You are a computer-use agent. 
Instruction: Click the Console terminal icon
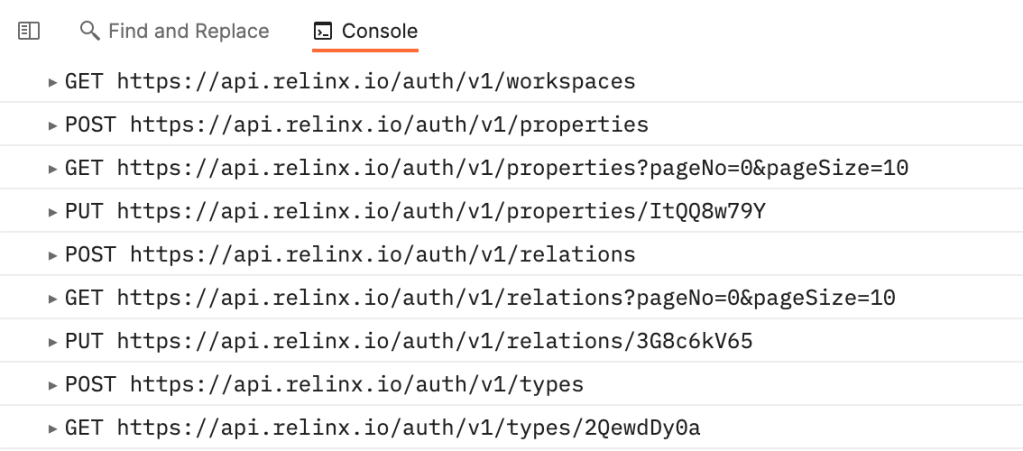pyautogui.click(x=323, y=31)
